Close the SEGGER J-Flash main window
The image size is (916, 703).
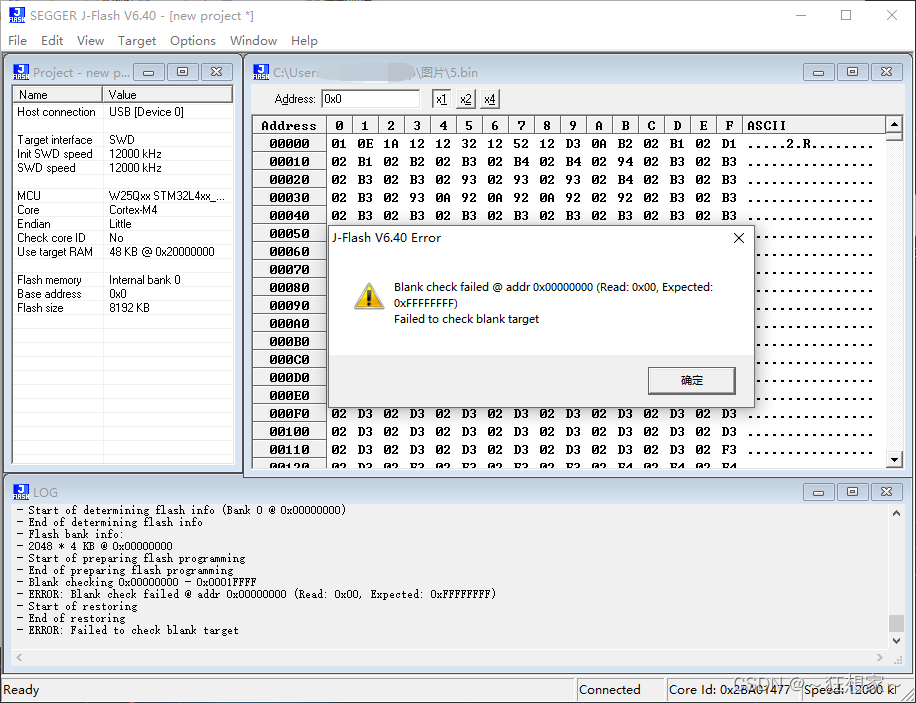click(891, 15)
